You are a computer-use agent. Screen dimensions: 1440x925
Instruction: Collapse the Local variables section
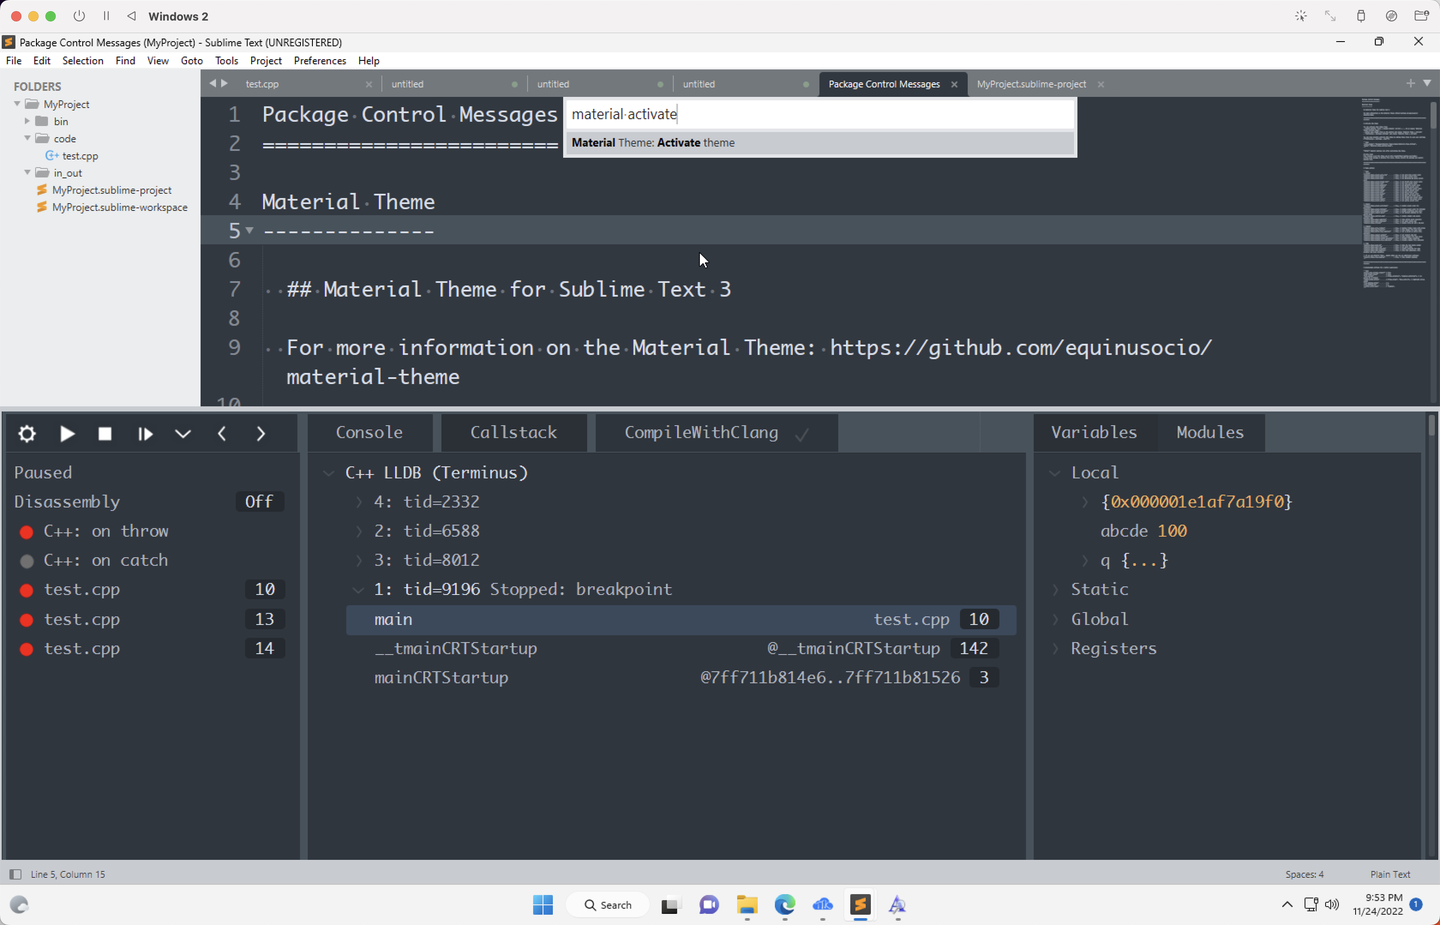[x=1055, y=473]
